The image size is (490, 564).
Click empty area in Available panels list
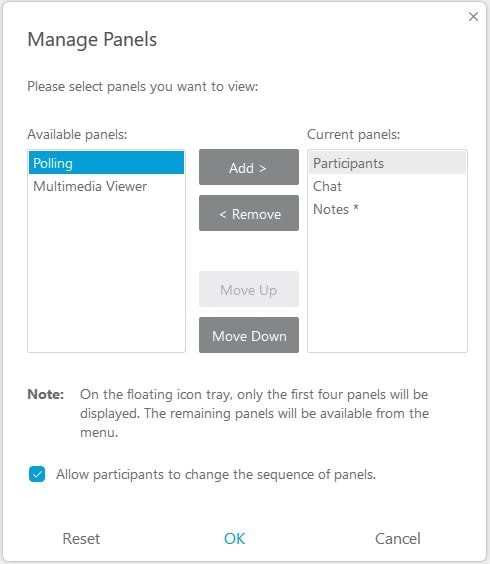click(106, 273)
